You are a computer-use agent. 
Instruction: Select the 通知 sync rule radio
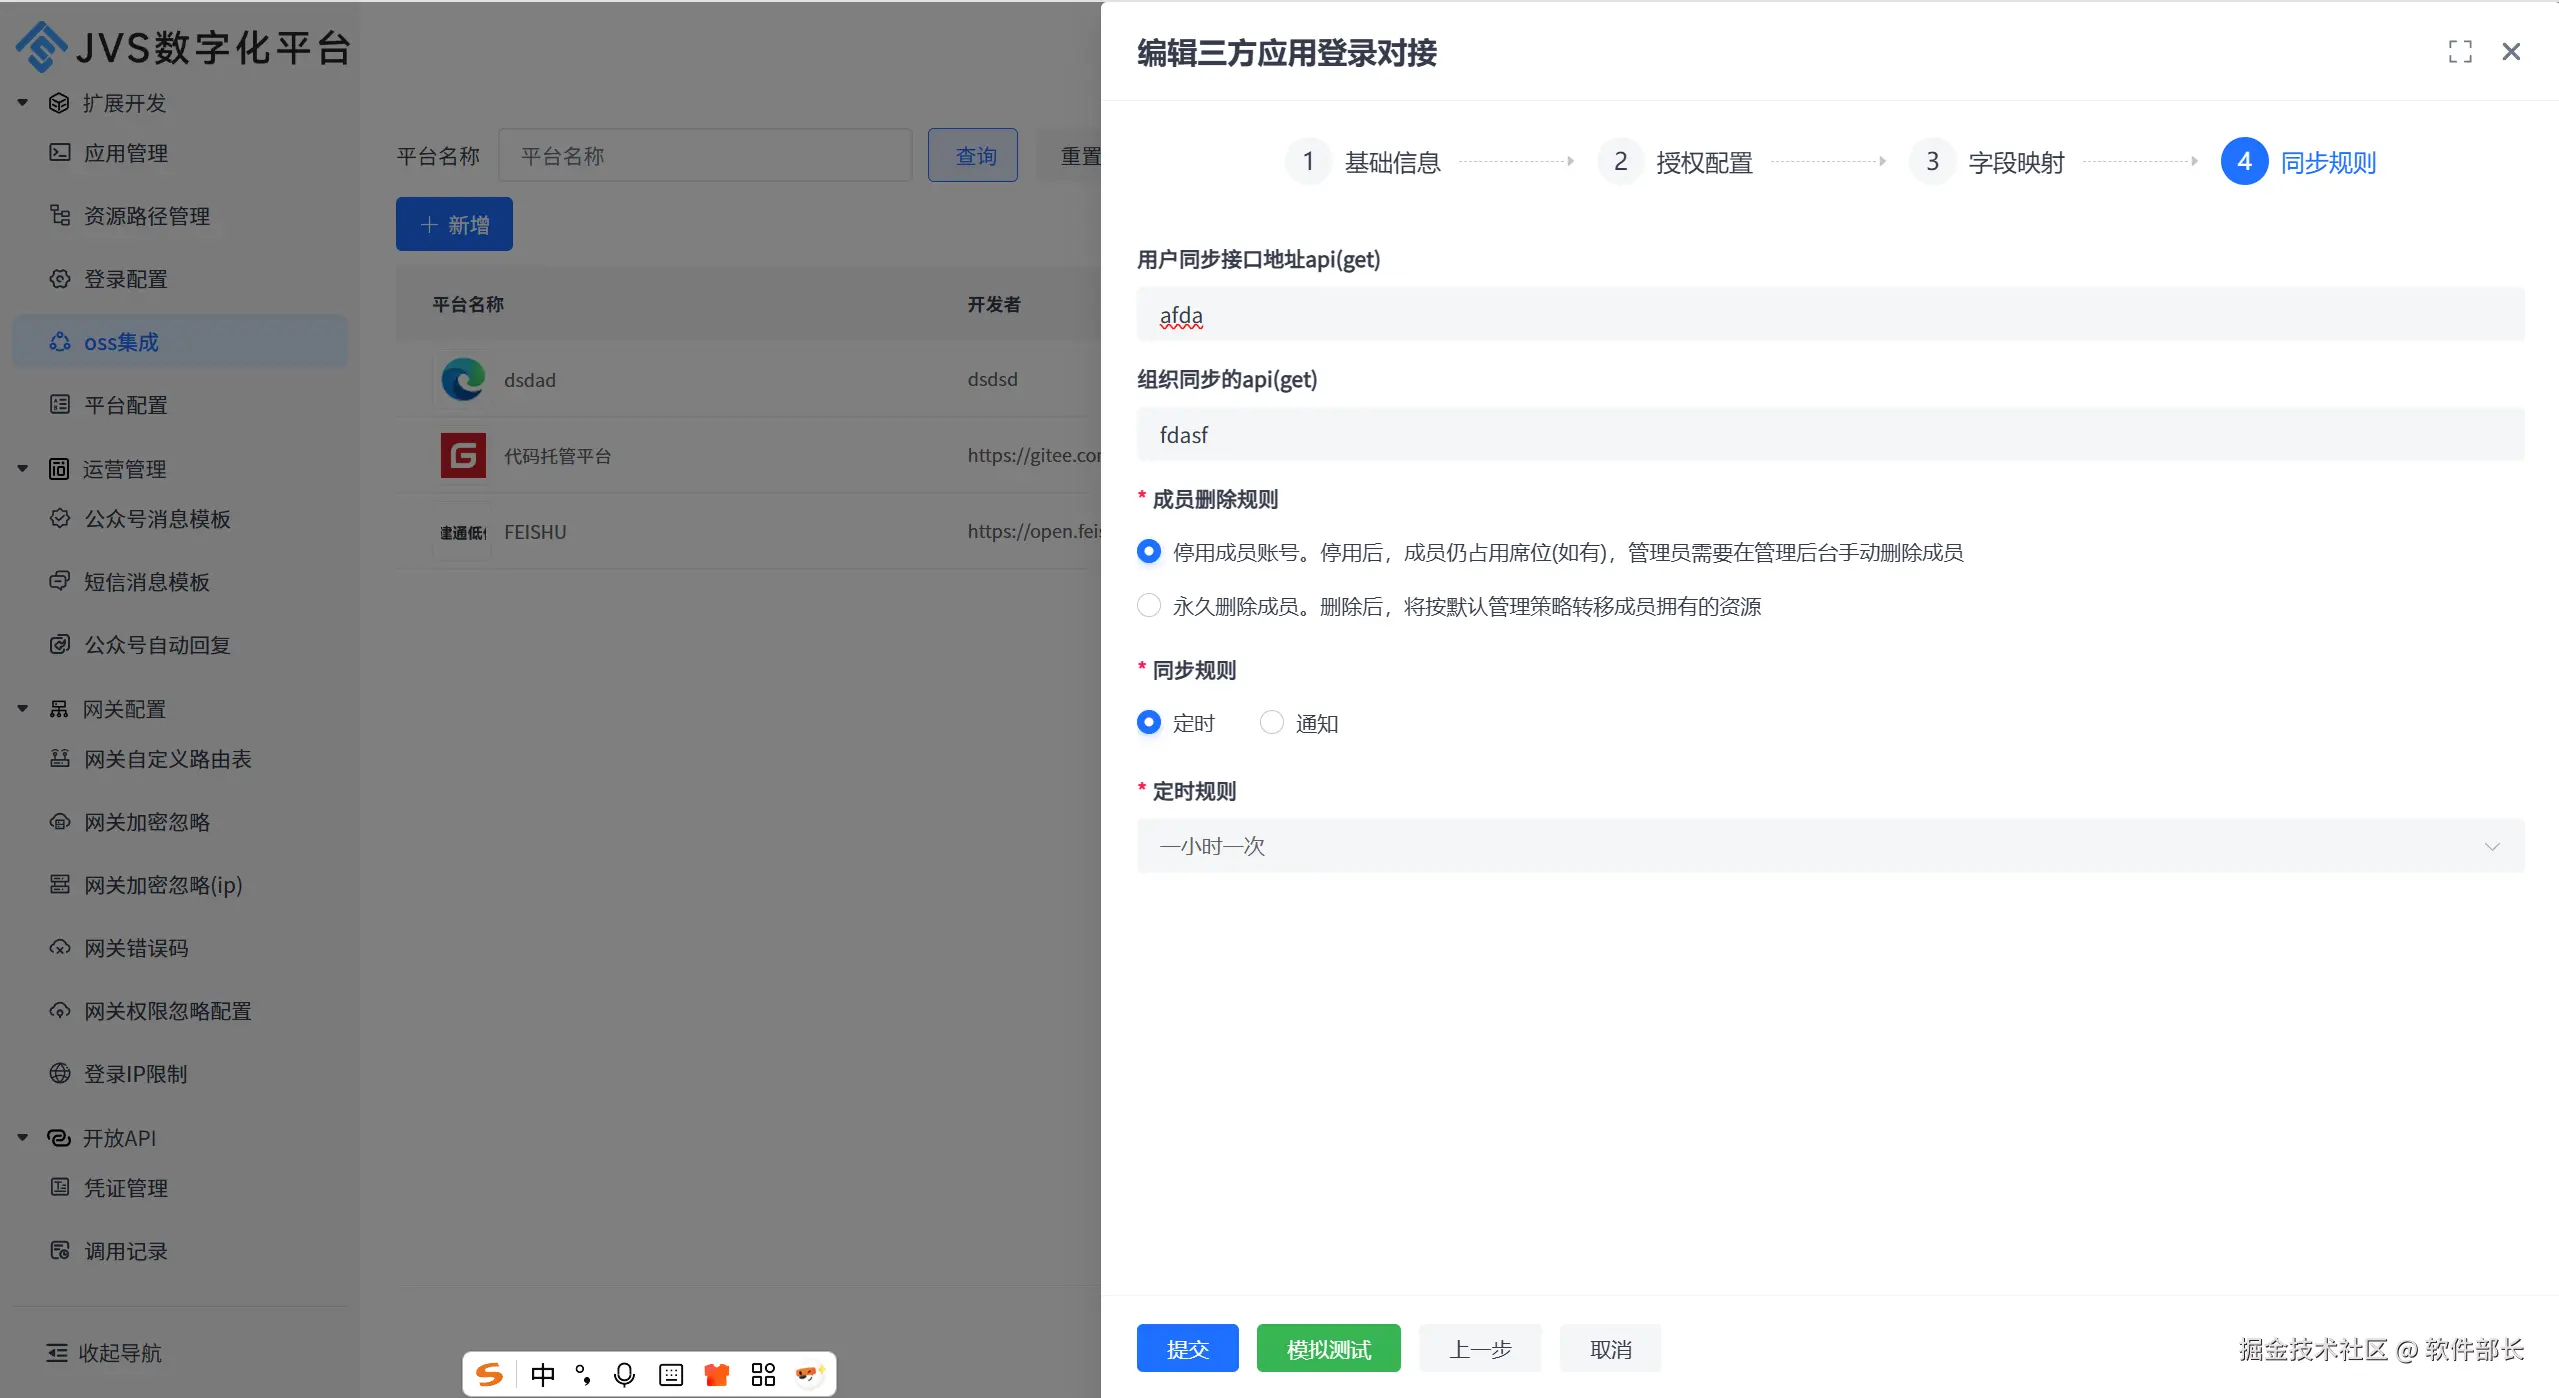click(x=1271, y=722)
